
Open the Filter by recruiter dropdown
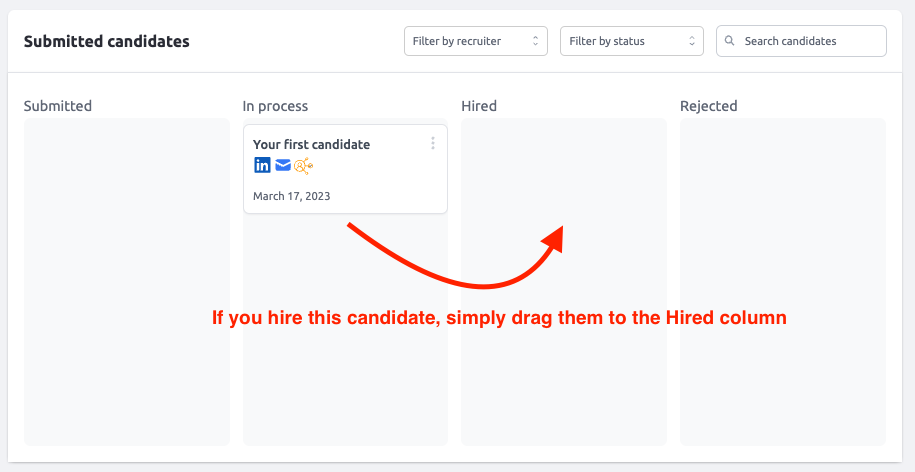click(476, 41)
